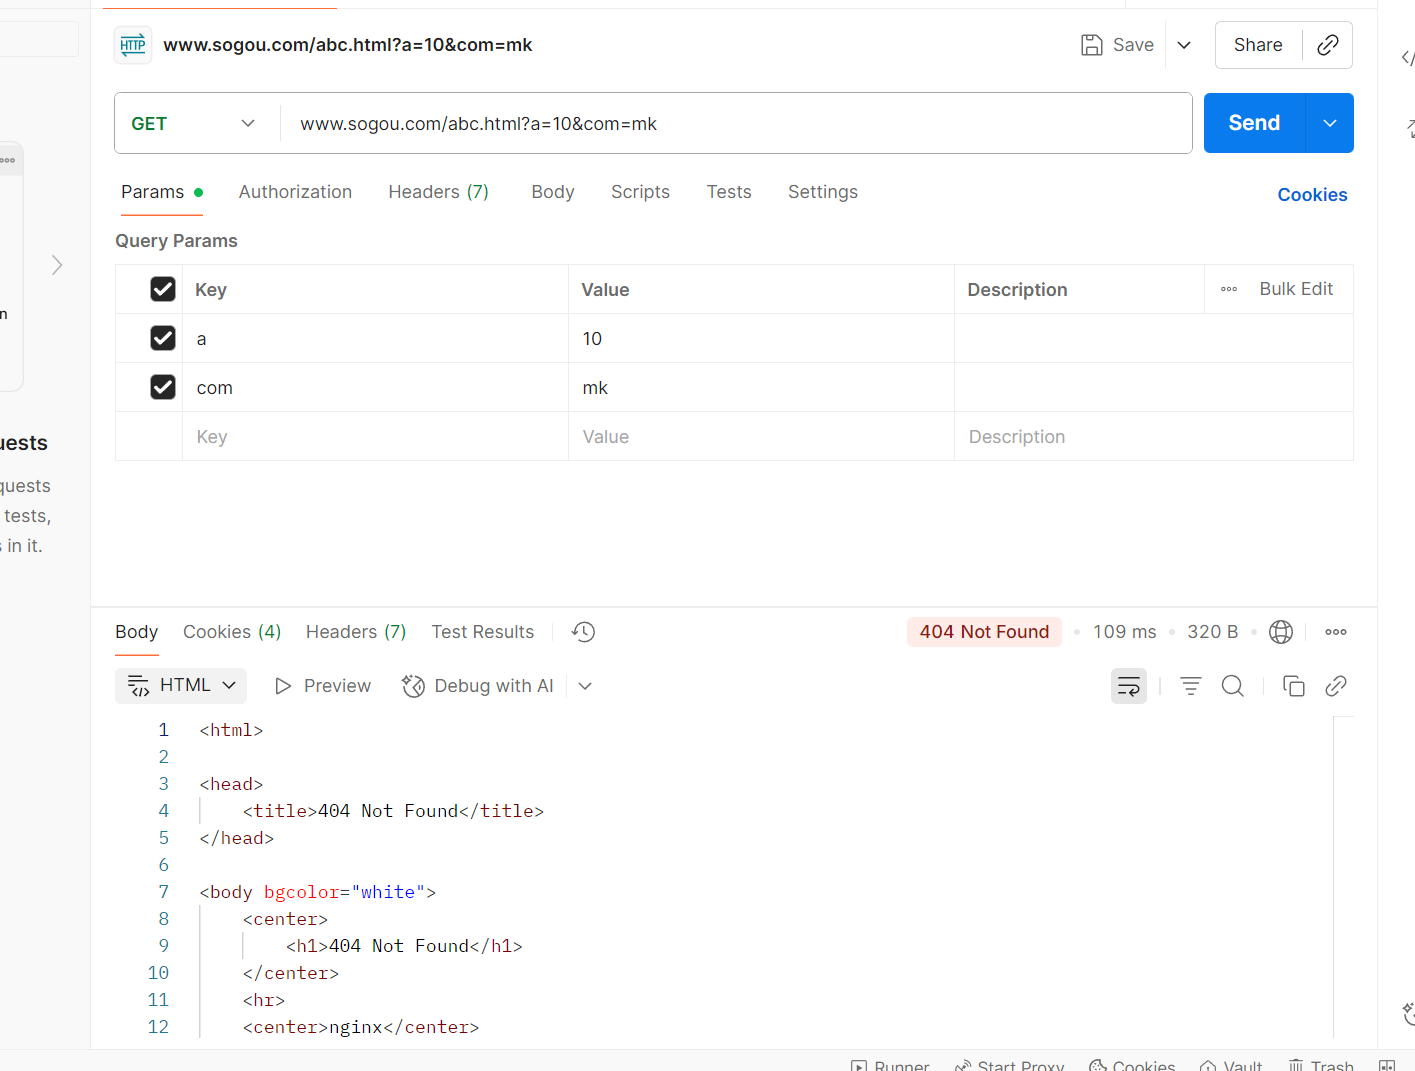
Task: Click value cell containing 10
Action: tap(761, 338)
